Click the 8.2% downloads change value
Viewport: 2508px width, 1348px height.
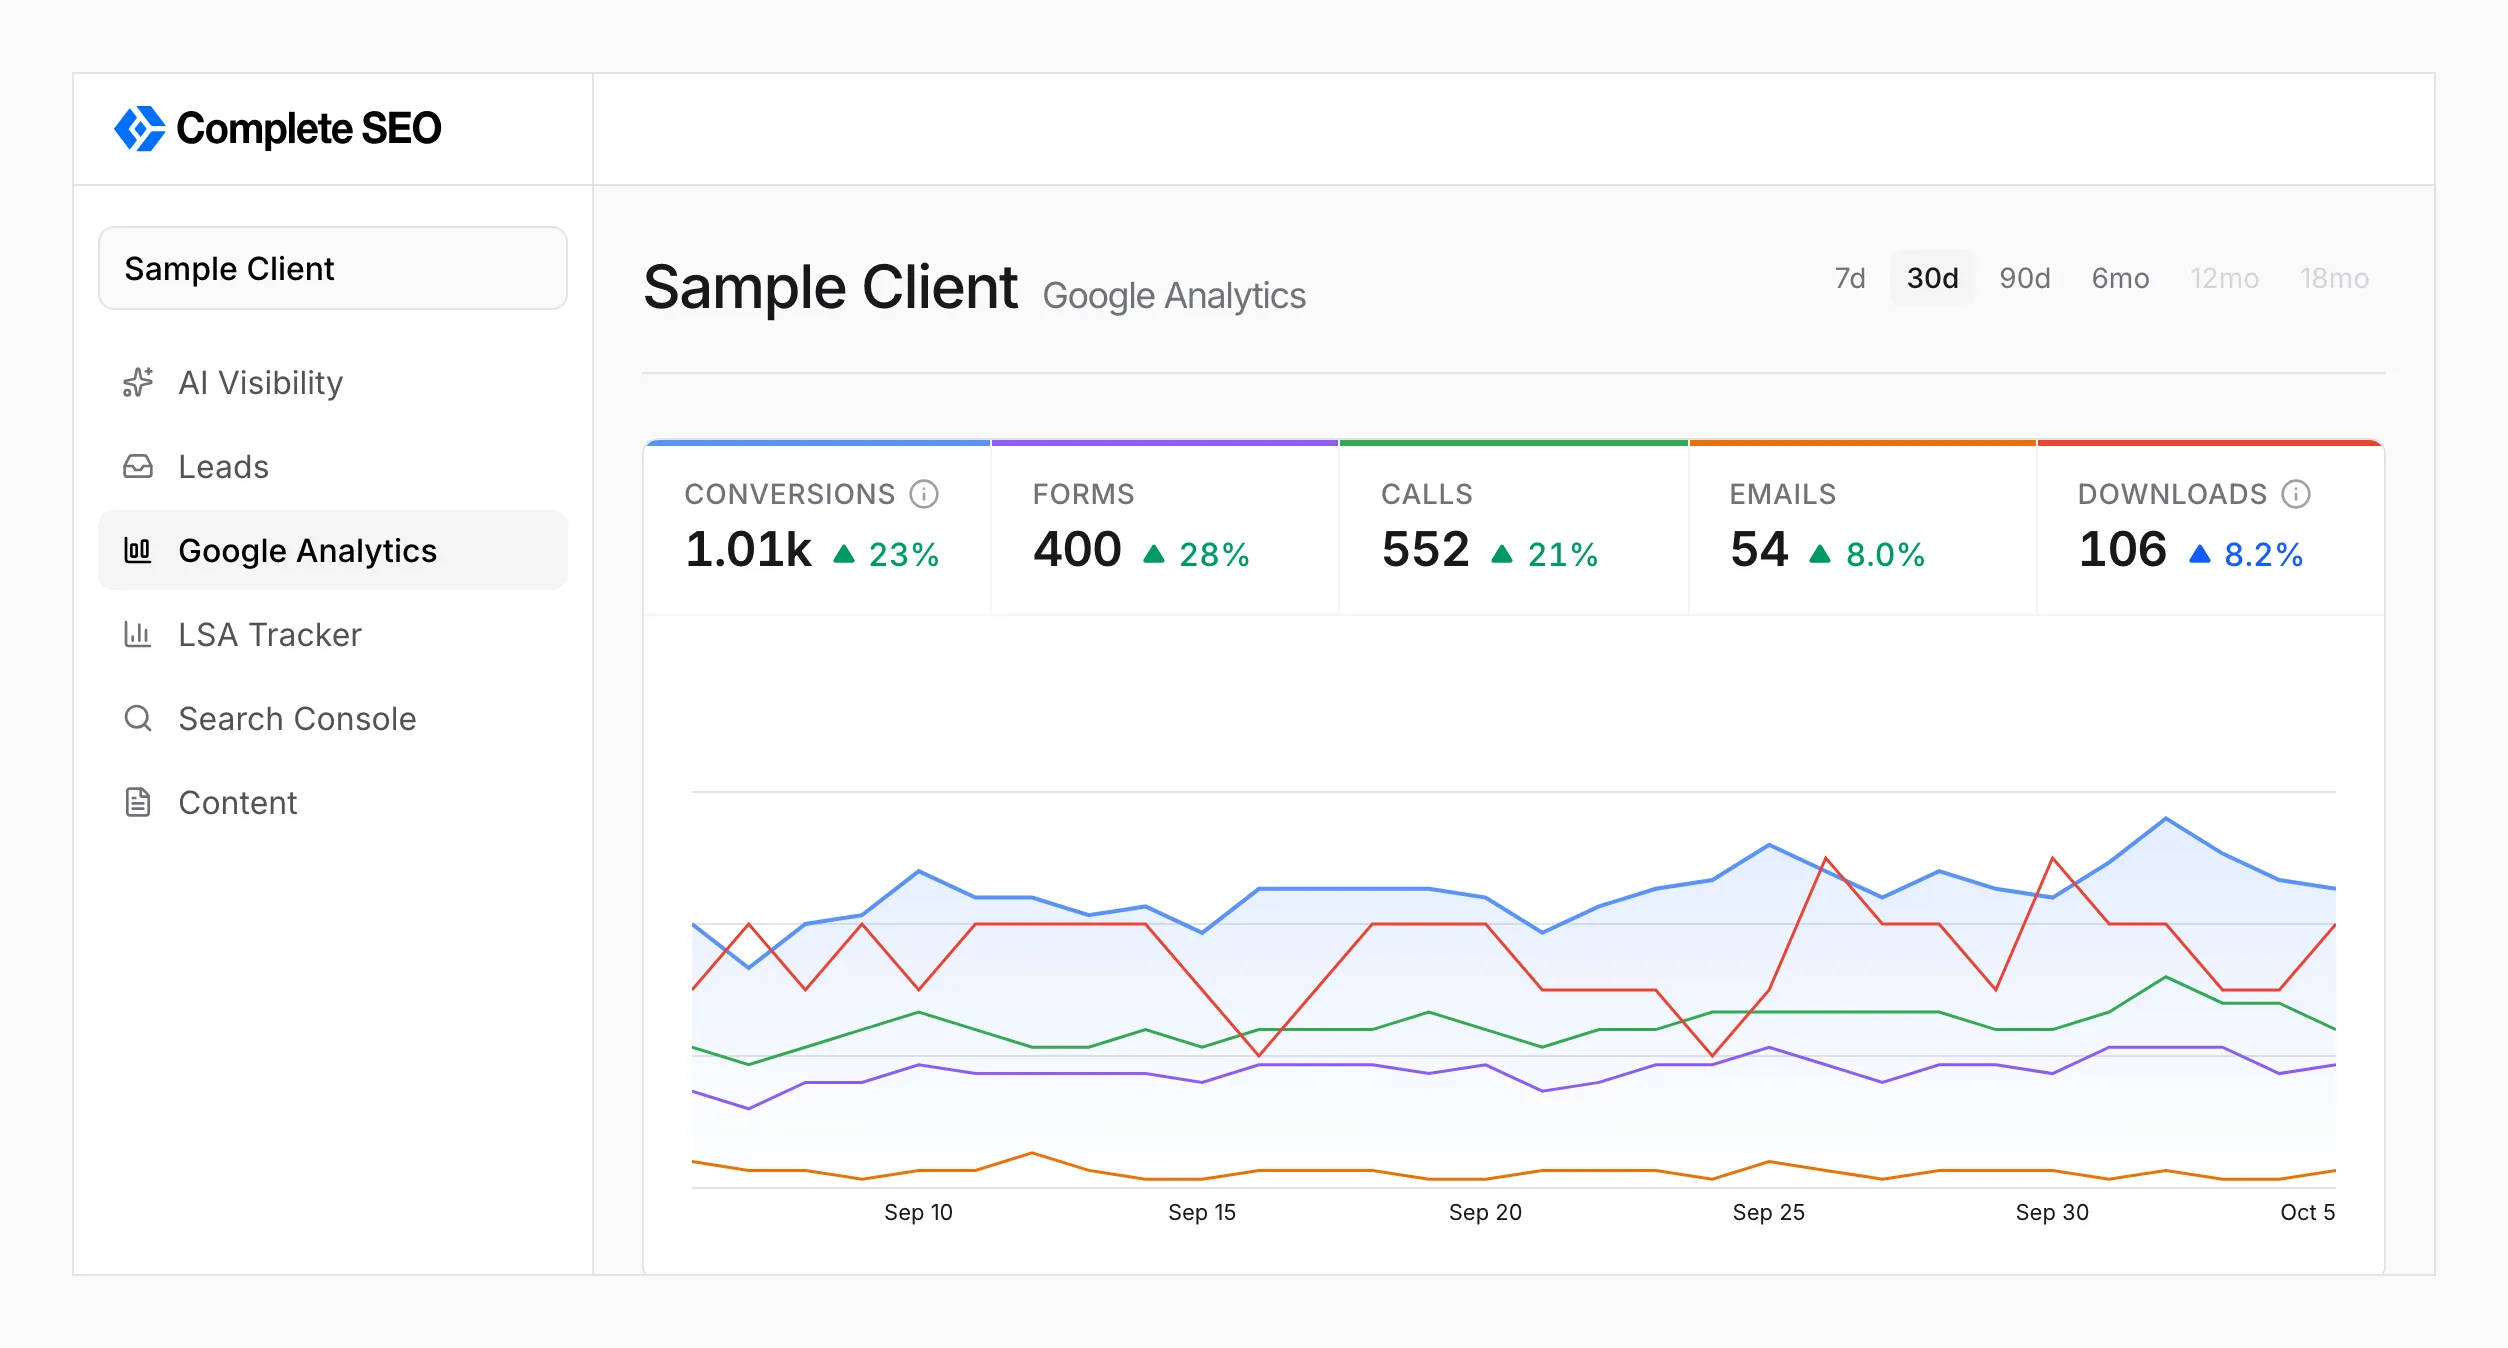point(2263,554)
